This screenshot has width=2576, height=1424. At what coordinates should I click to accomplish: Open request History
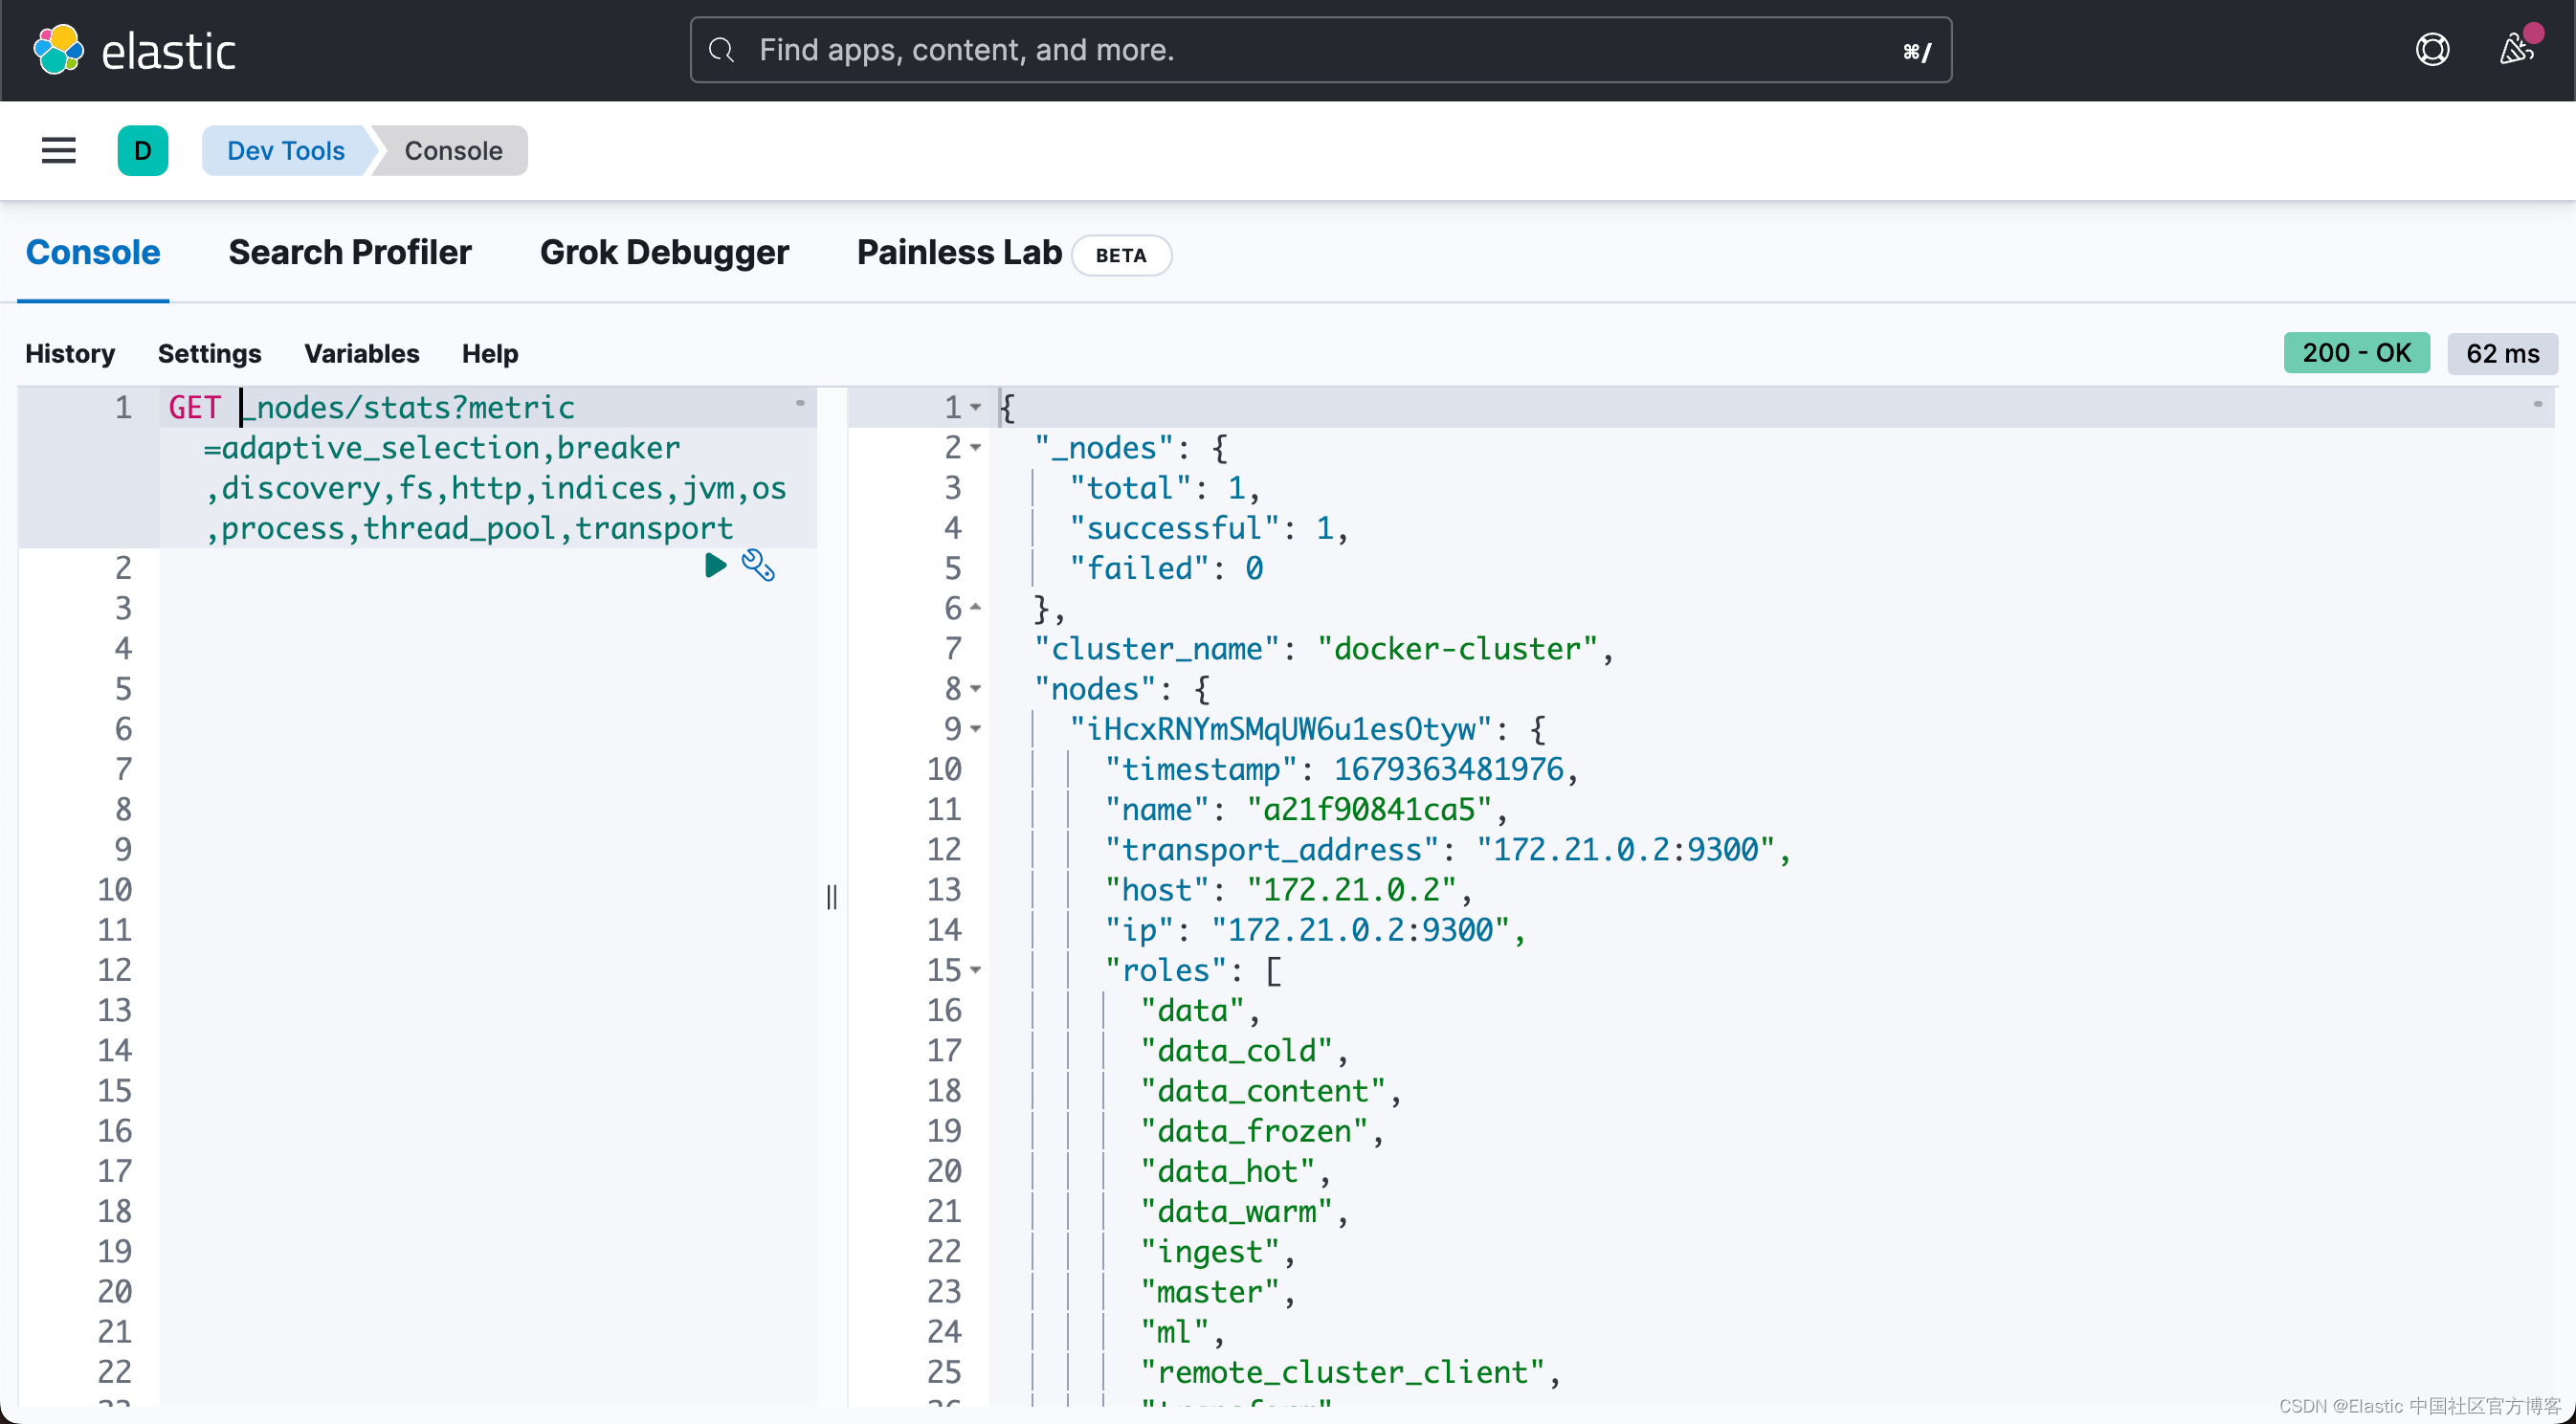click(70, 354)
